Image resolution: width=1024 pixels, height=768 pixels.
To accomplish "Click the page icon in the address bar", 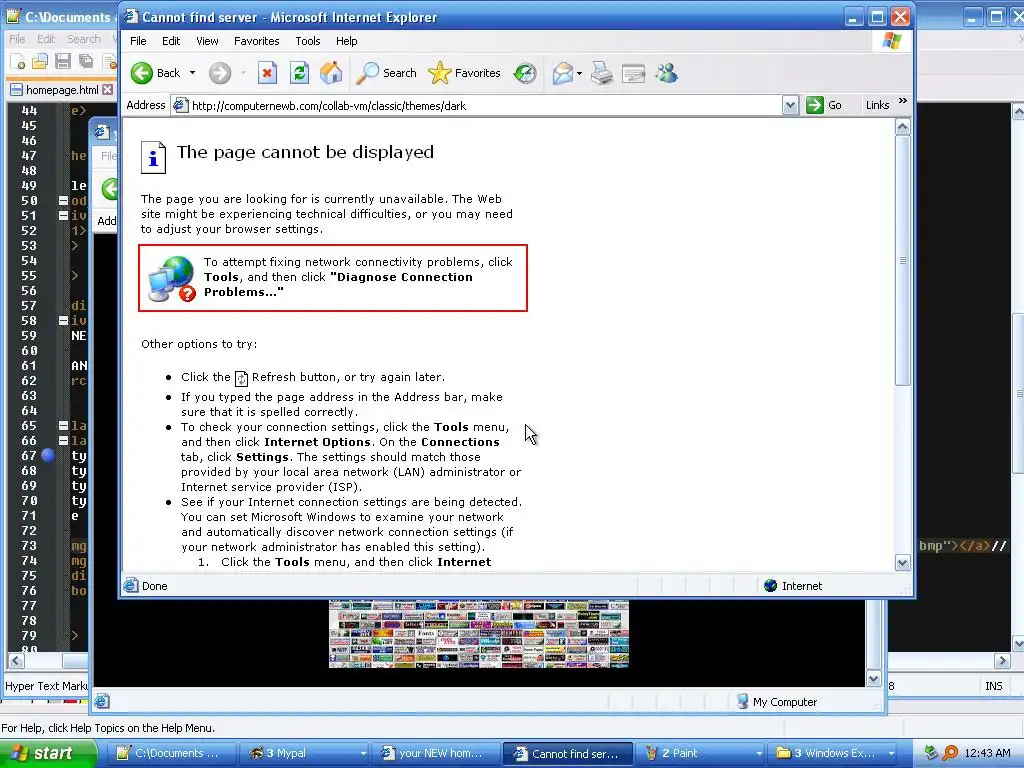I will click(x=181, y=105).
